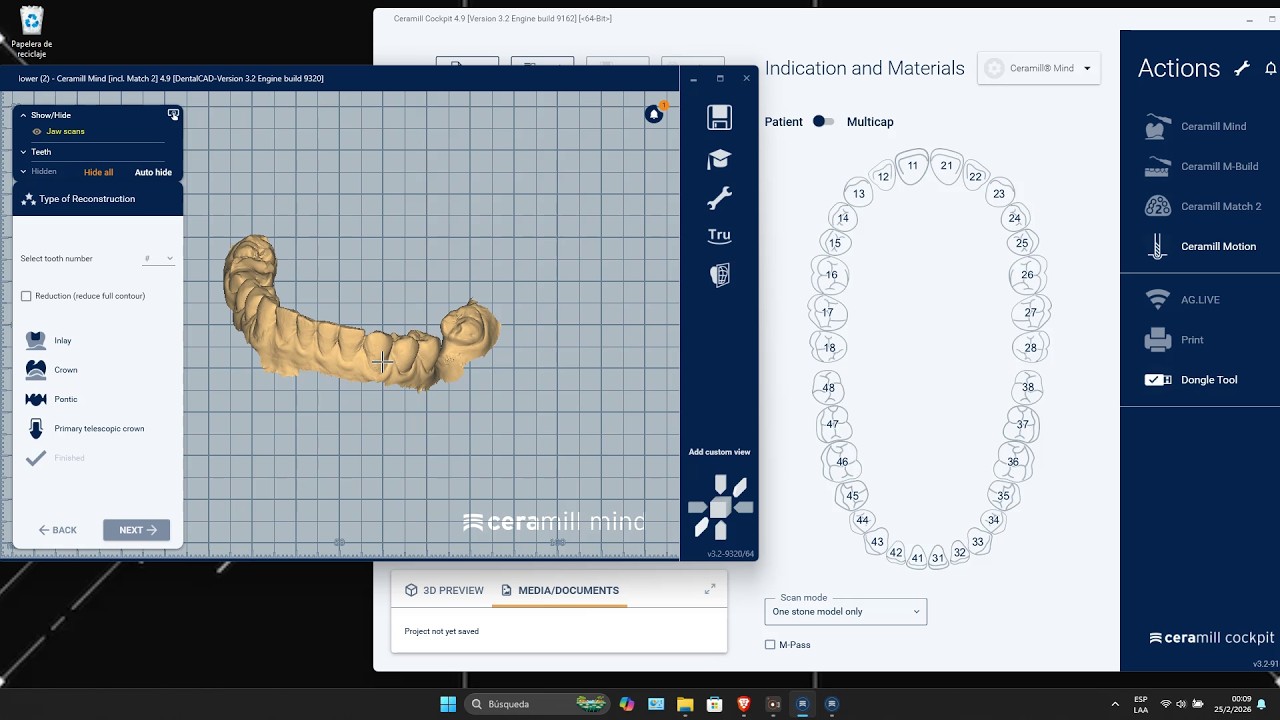The width and height of the screenshot is (1280, 720).
Task: Click the Jaw scans label
Action: pos(65,132)
